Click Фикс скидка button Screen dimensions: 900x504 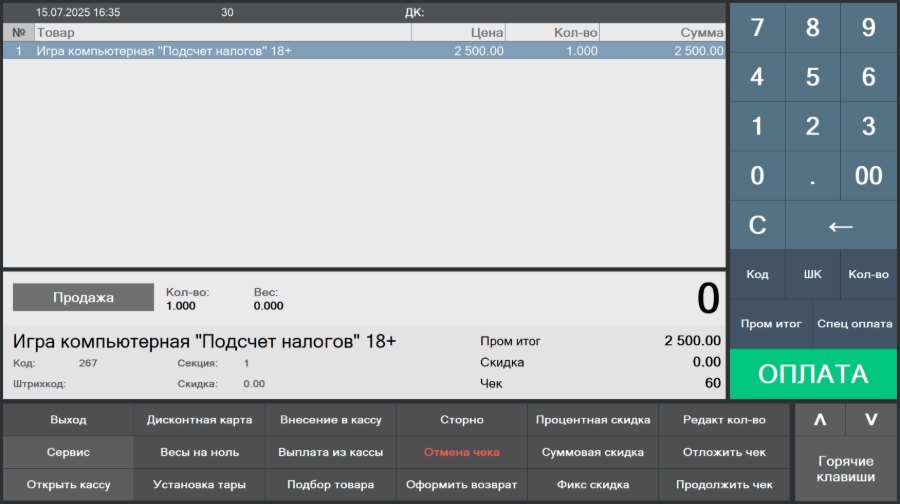[x=593, y=484]
